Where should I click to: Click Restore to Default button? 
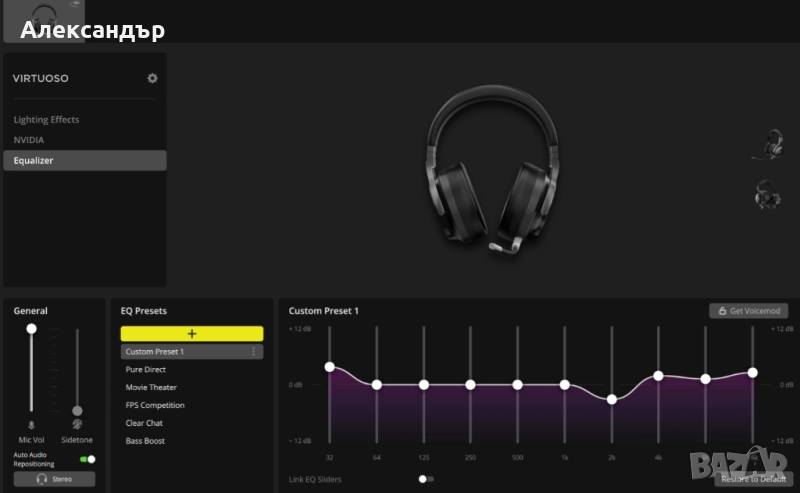pos(750,479)
